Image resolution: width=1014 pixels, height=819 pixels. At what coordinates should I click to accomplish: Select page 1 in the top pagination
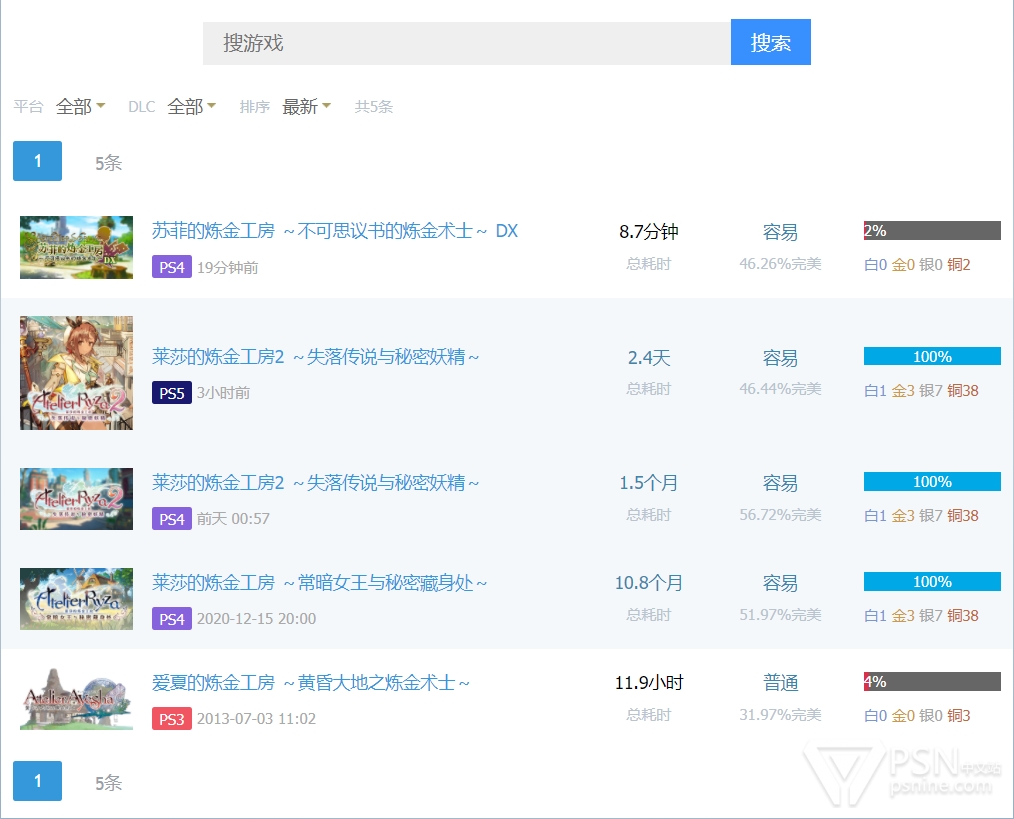(x=38, y=161)
